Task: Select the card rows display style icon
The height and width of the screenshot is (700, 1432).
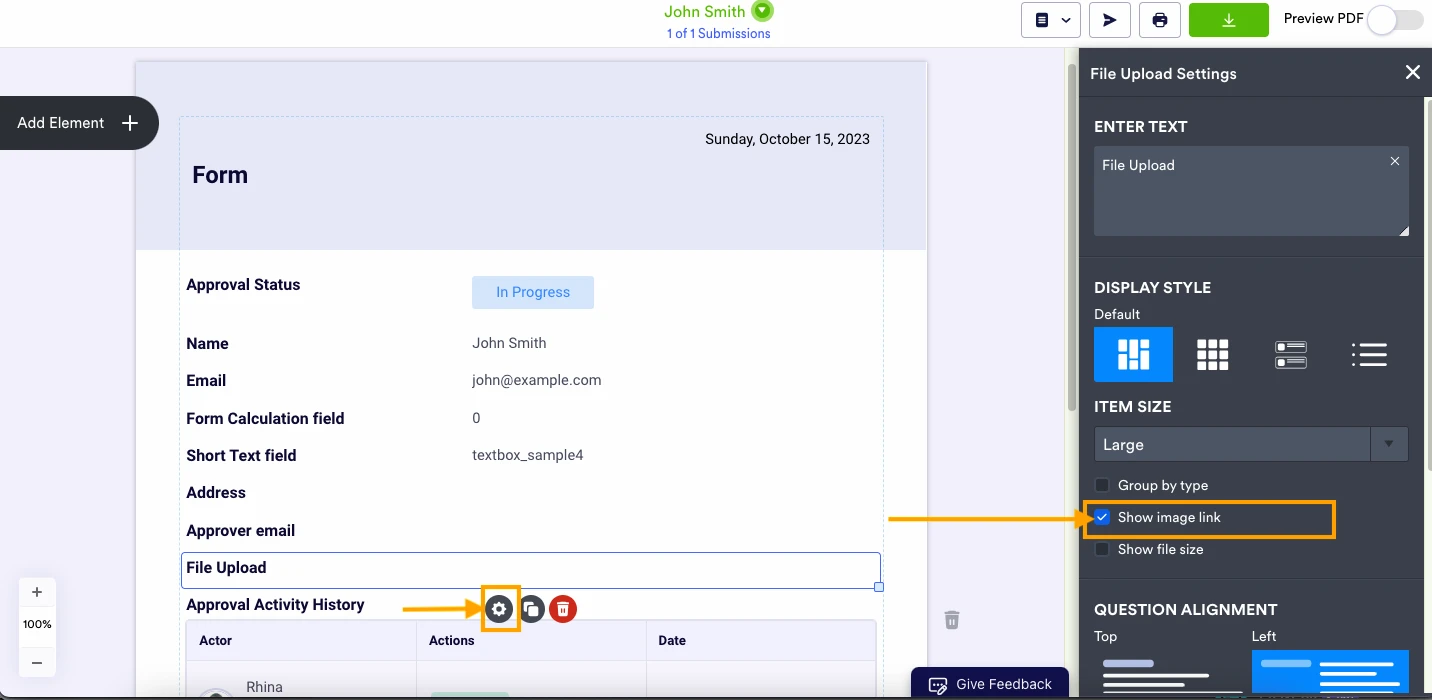Action: [x=1290, y=354]
